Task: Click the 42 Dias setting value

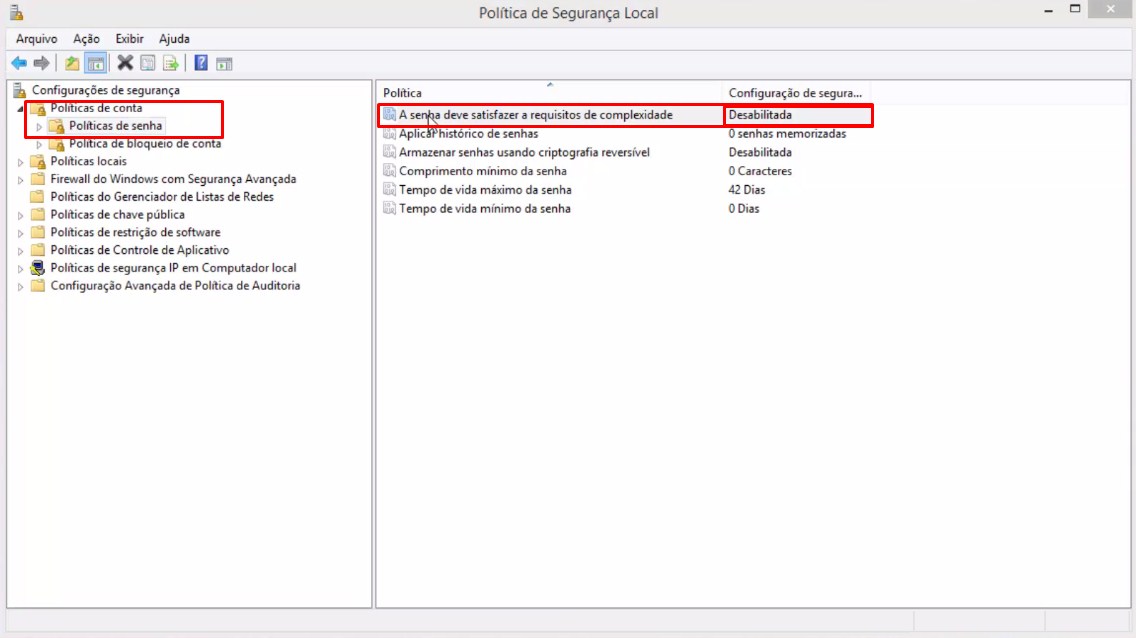Action: [x=747, y=190]
